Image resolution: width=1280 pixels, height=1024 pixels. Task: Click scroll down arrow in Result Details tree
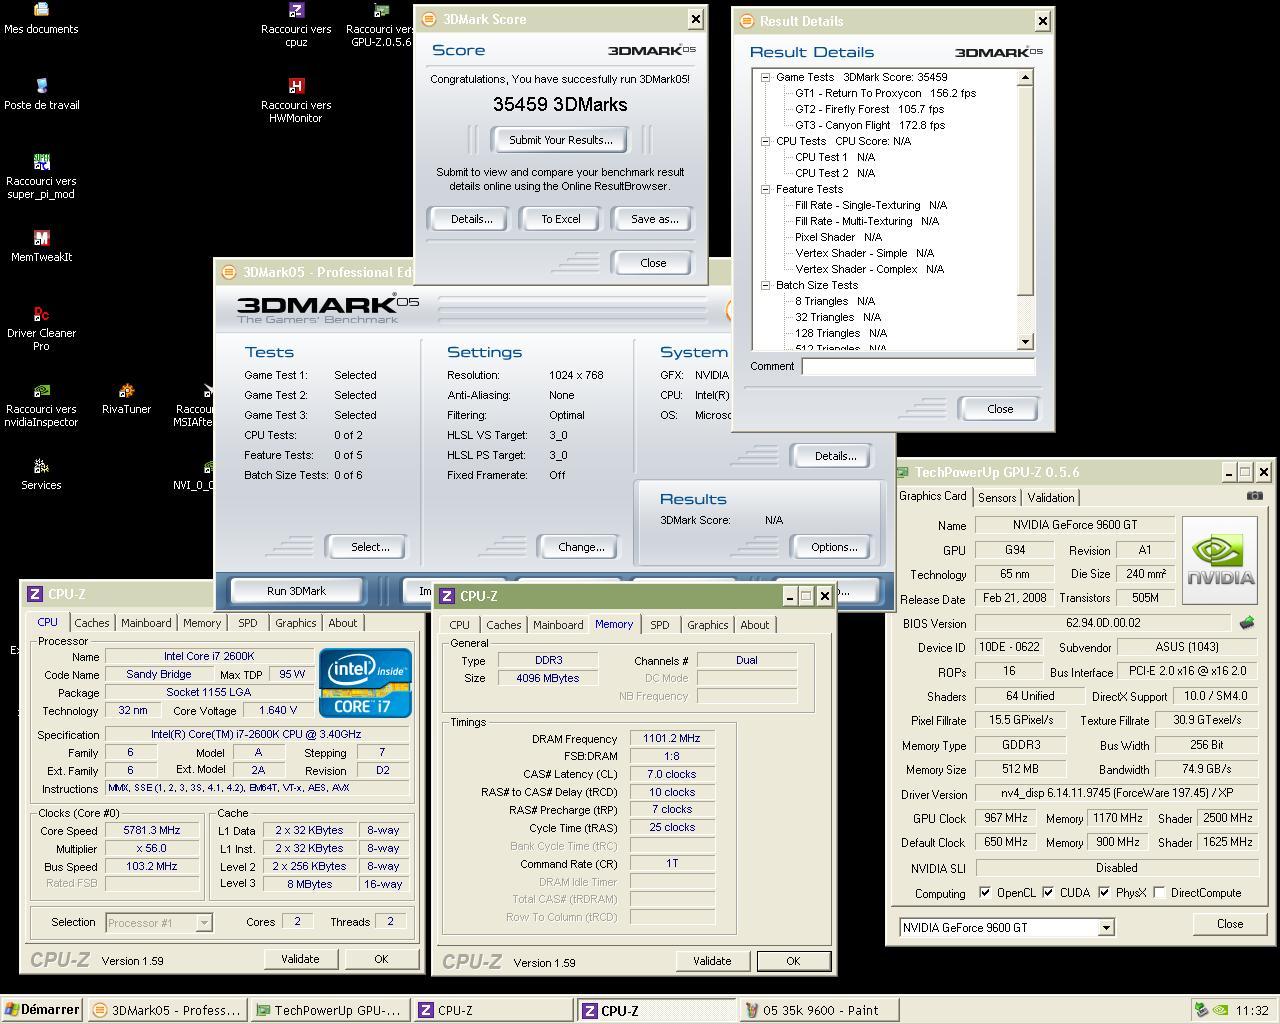pos(1025,342)
